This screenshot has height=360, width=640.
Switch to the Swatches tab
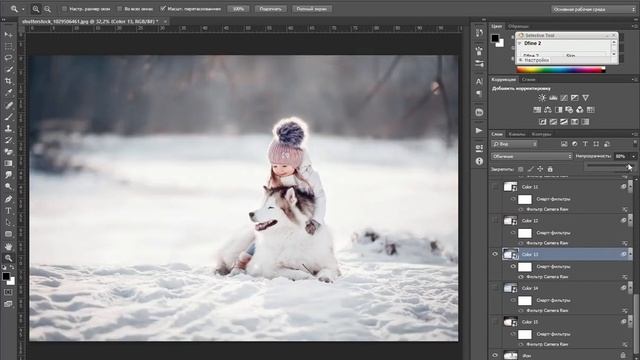tap(518, 26)
